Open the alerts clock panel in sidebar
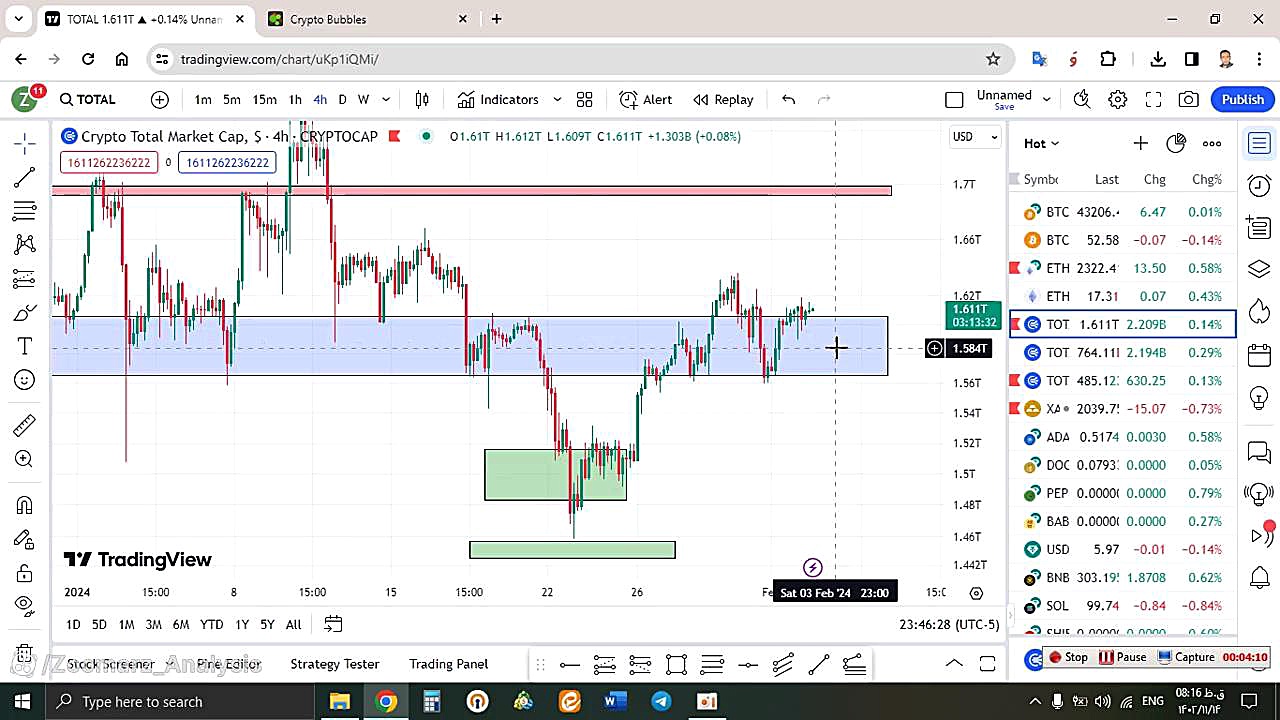Viewport: 1280px width, 720px height. (x=1259, y=186)
